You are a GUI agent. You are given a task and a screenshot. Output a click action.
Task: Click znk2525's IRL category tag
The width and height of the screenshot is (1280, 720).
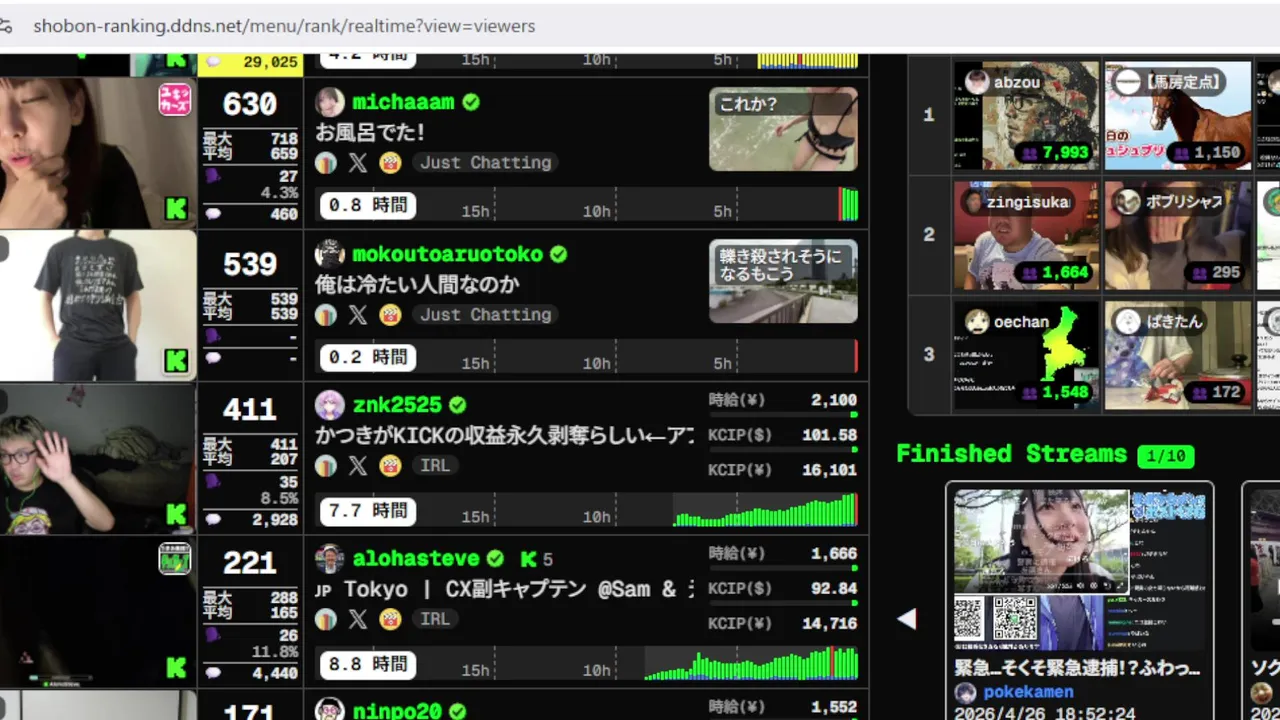click(435, 465)
